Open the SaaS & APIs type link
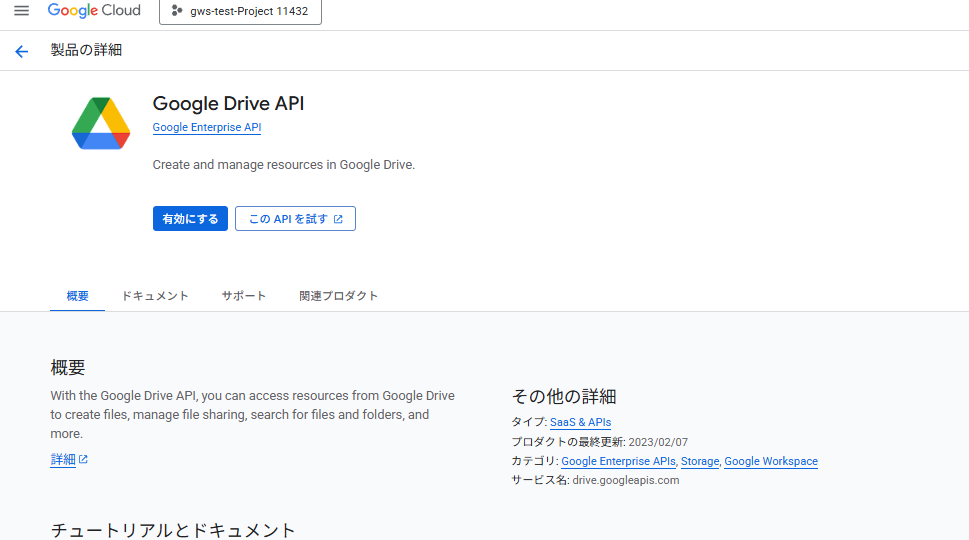The width and height of the screenshot is (969, 540). click(x=580, y=423)
